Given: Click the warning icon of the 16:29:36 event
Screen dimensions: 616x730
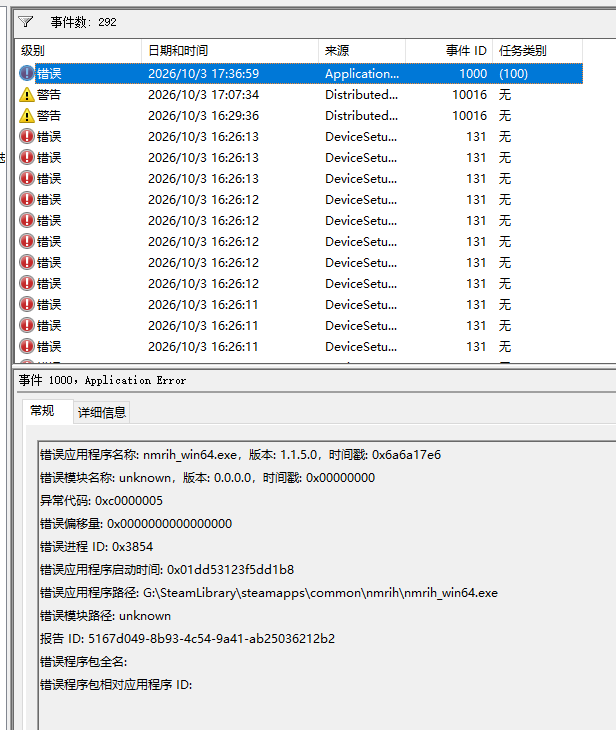Looking at the screenshot, I should (x=27, y=115).
